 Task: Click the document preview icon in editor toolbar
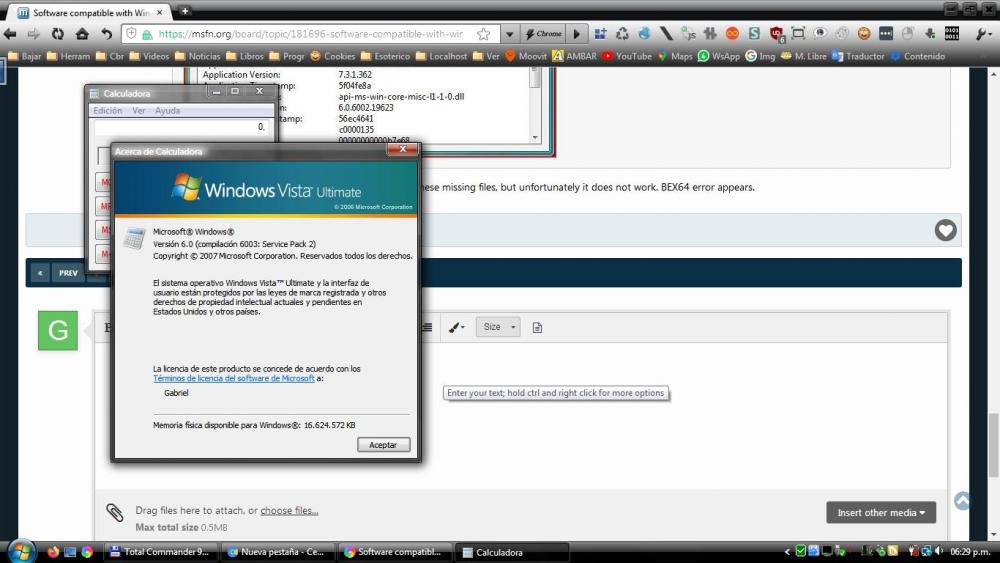(x=537, y=328)
